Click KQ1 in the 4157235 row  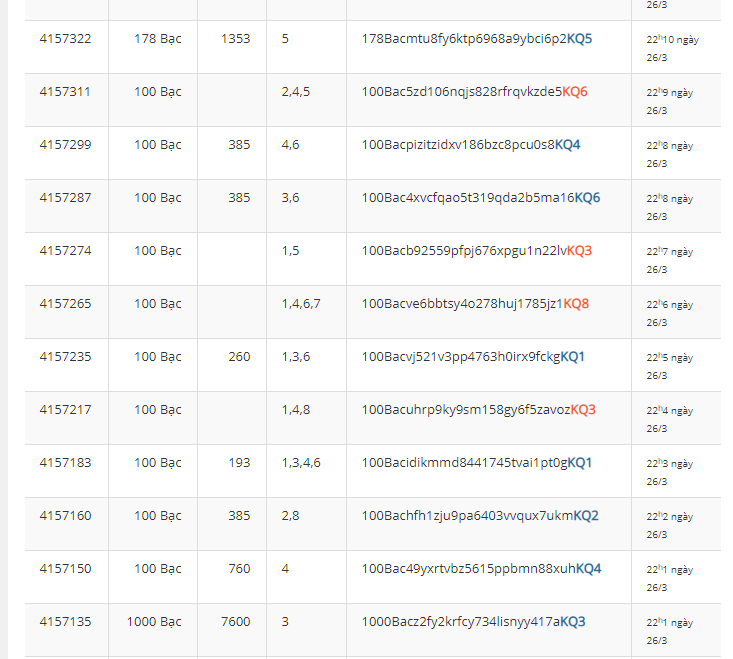572,357
